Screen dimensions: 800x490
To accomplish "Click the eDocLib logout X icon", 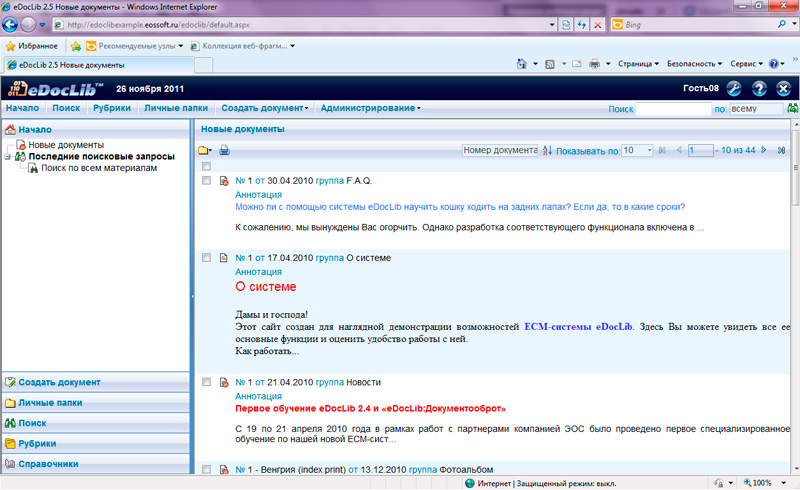I will tap(784, 88).
